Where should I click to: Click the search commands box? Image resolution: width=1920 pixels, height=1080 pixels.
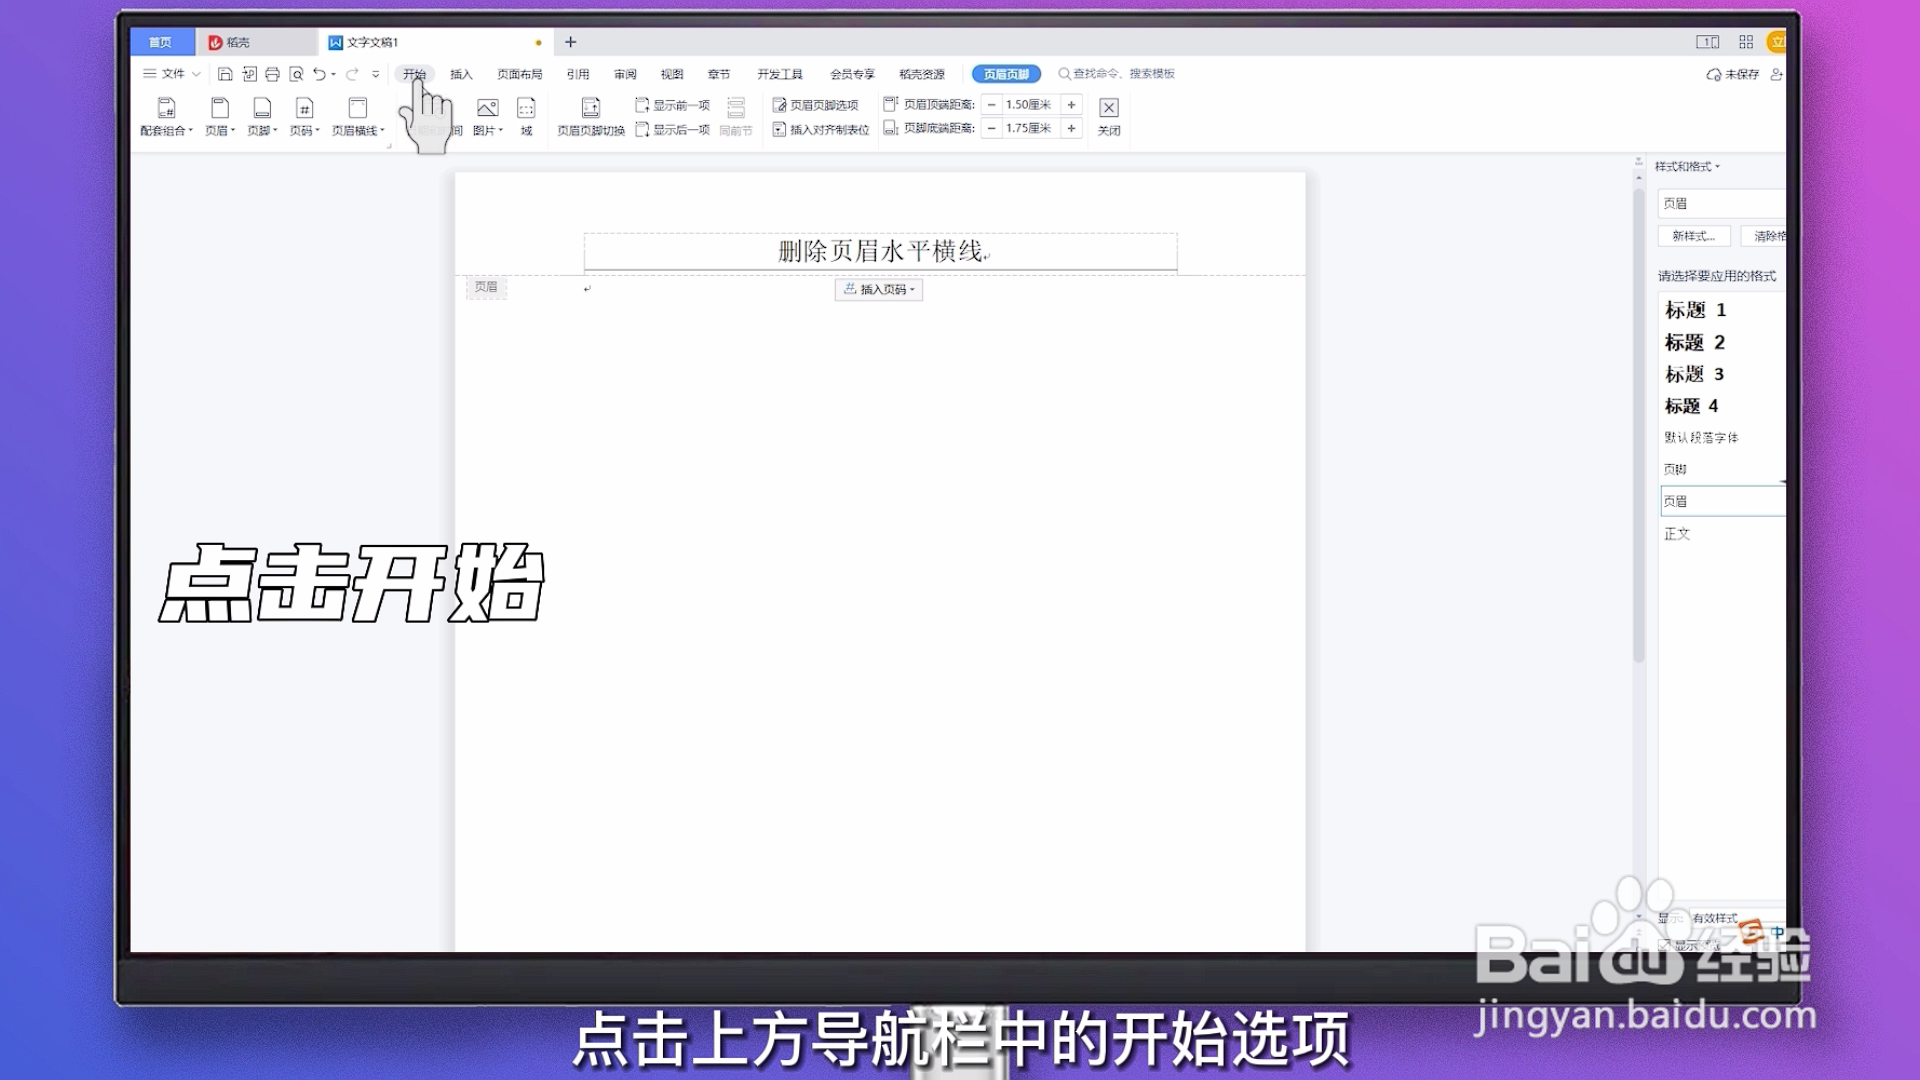coord(1122,74)
